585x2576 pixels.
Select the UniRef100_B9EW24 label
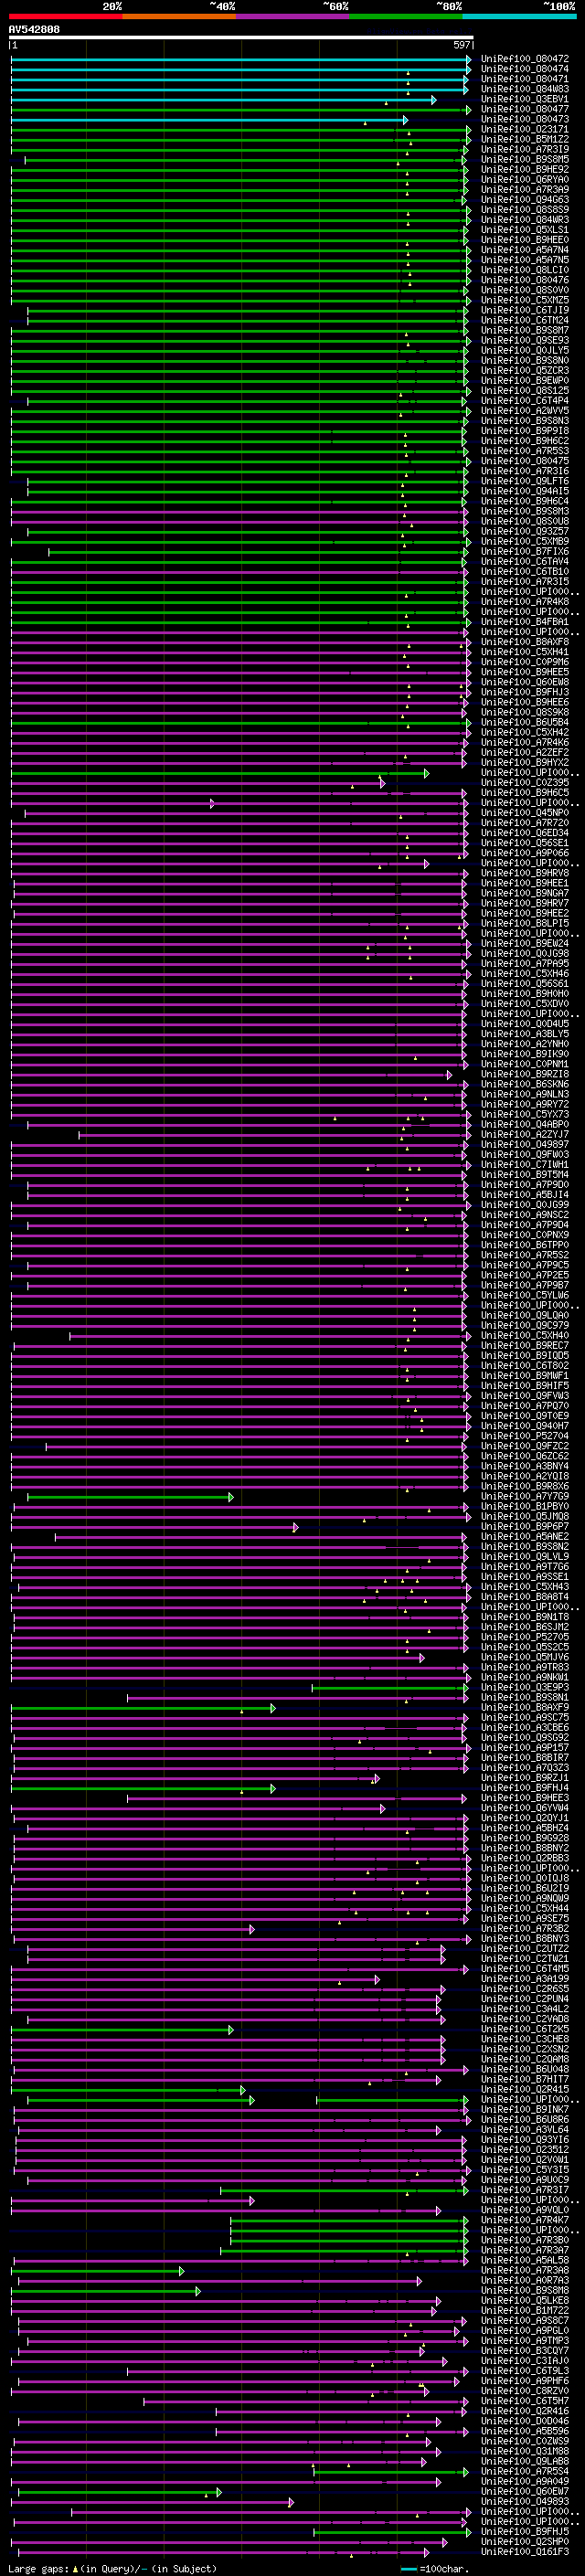coord(525,943)
